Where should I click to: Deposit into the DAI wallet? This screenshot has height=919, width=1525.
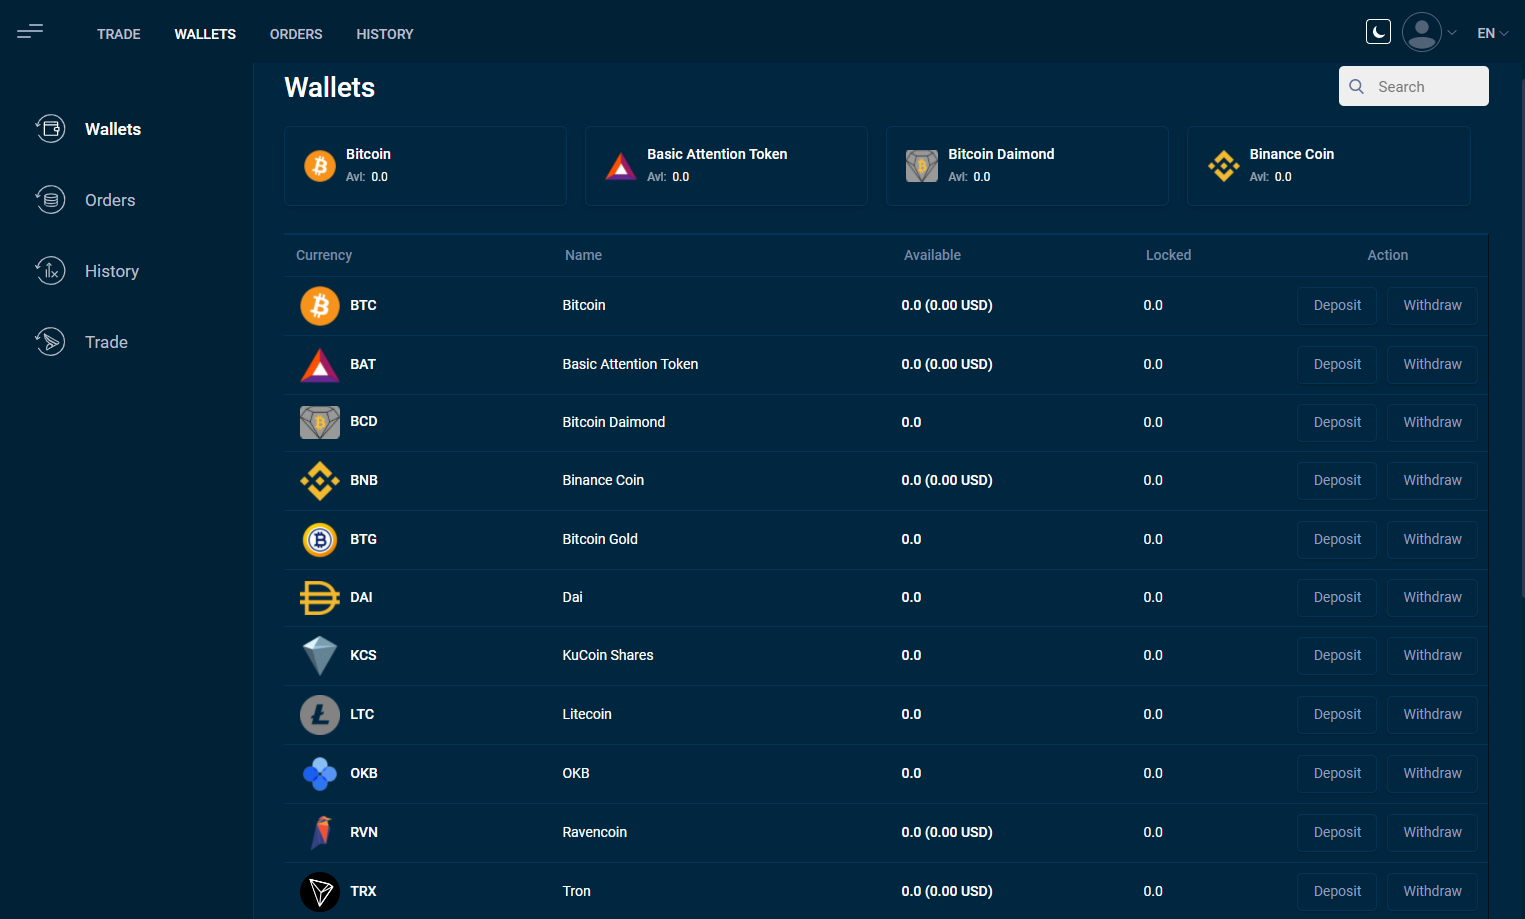click(x=1337, y=597)
